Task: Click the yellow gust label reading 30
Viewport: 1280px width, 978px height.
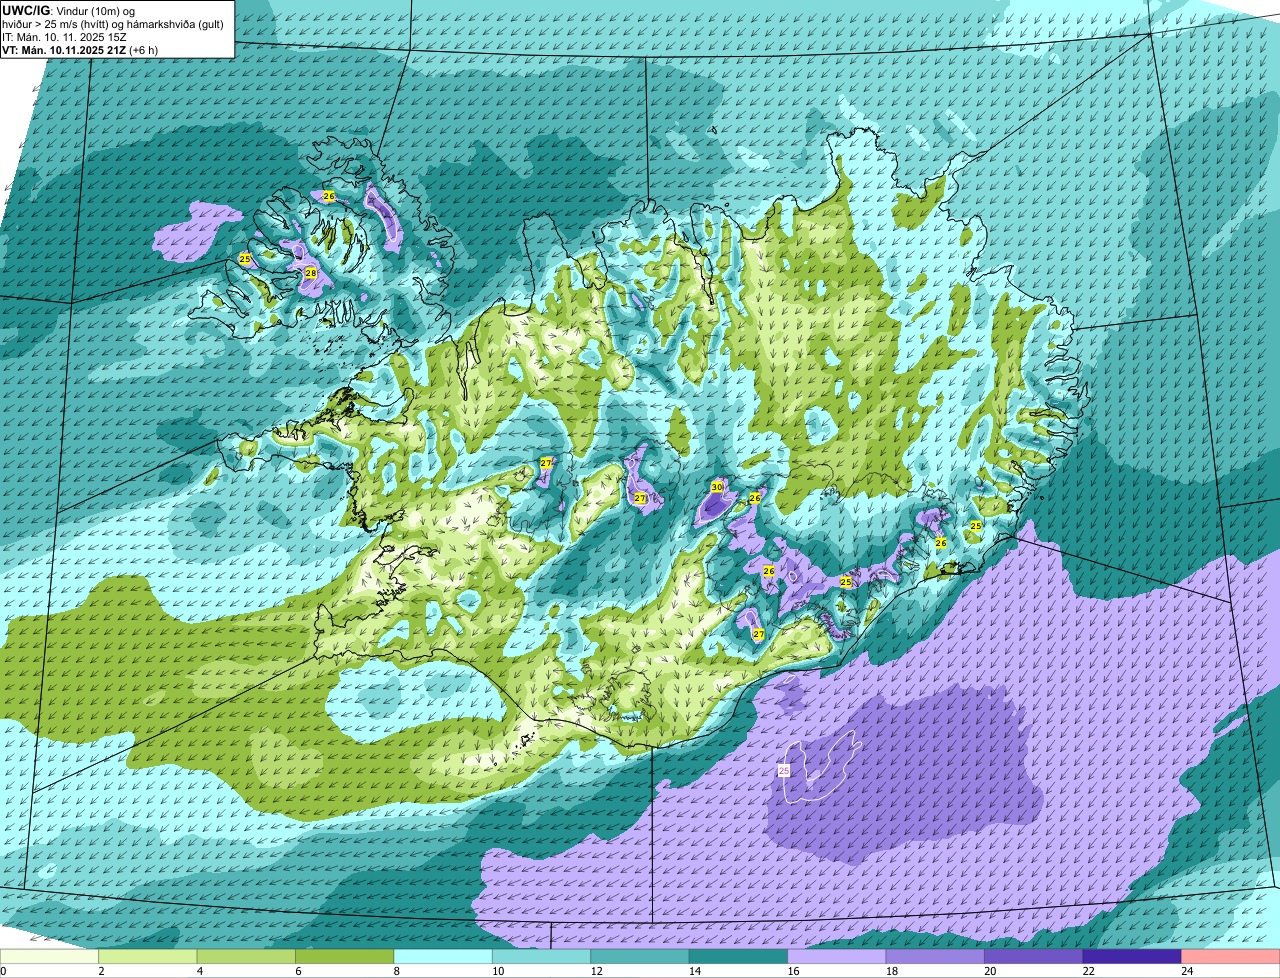Action: click(717, 486)
